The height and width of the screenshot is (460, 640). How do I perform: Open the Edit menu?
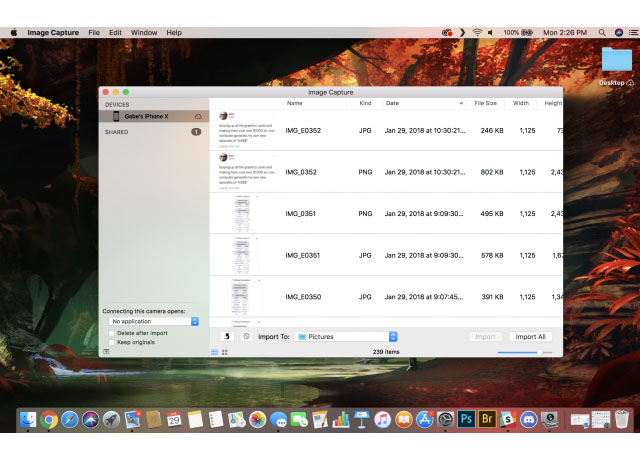116,32
